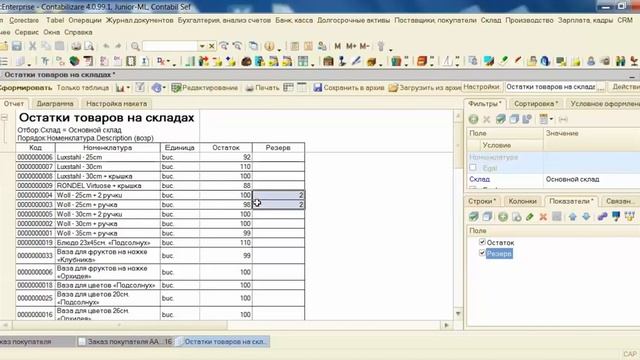Viewport: 640px width, 360px height.
Task: Open the chart type dropdown arrow
Action: [128, 87]
